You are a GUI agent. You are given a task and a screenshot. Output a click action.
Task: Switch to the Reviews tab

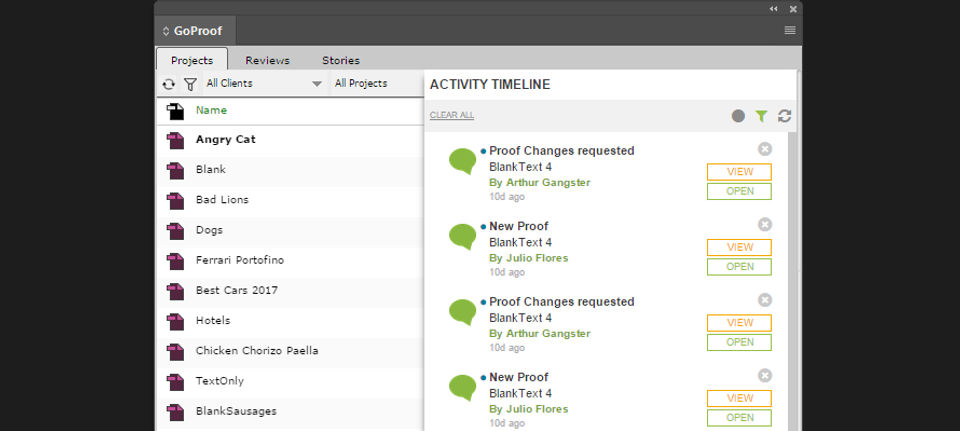tap(267, 60)
